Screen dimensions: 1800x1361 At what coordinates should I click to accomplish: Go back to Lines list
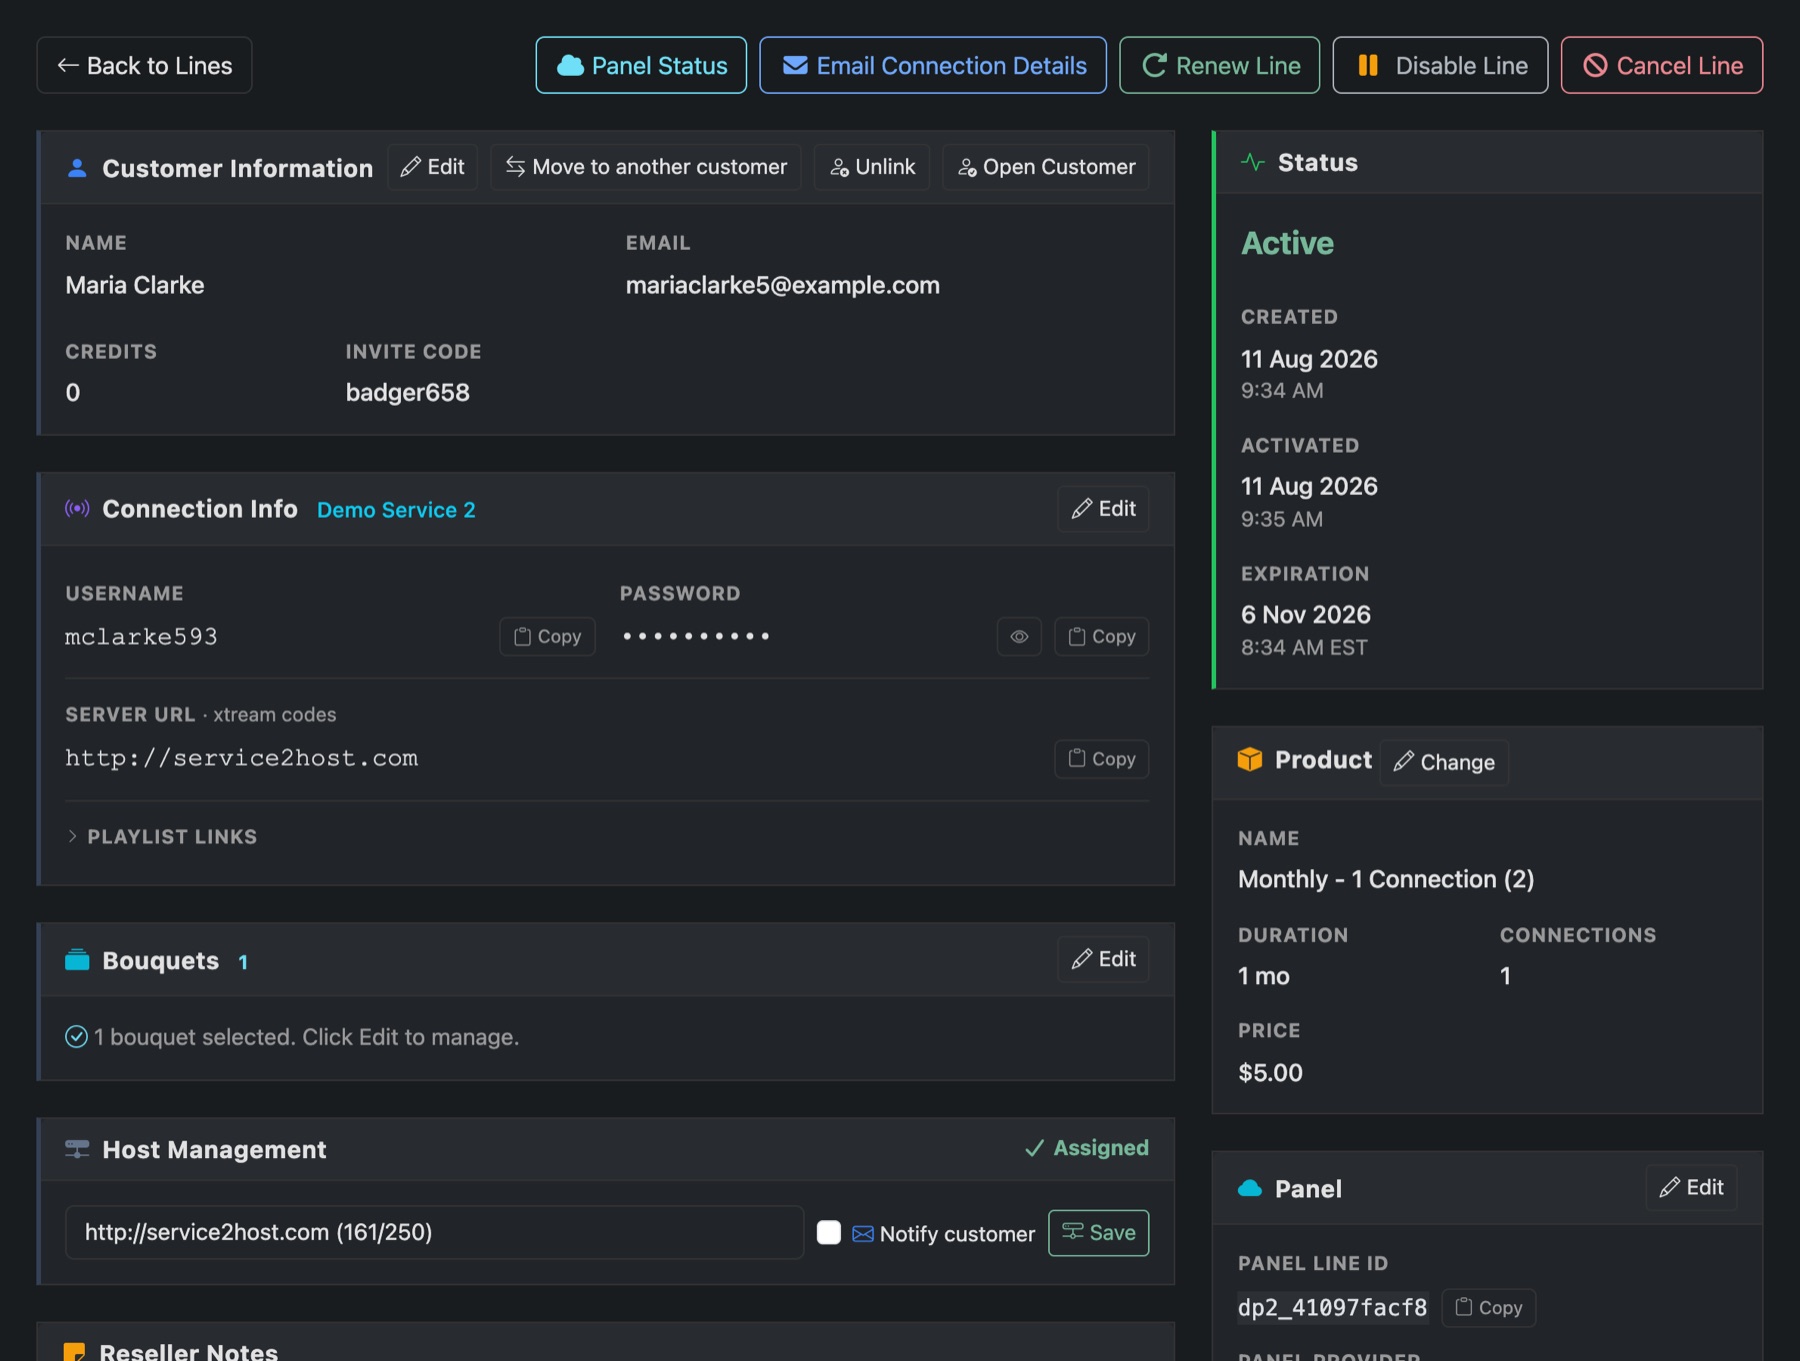tap(144, 65)
